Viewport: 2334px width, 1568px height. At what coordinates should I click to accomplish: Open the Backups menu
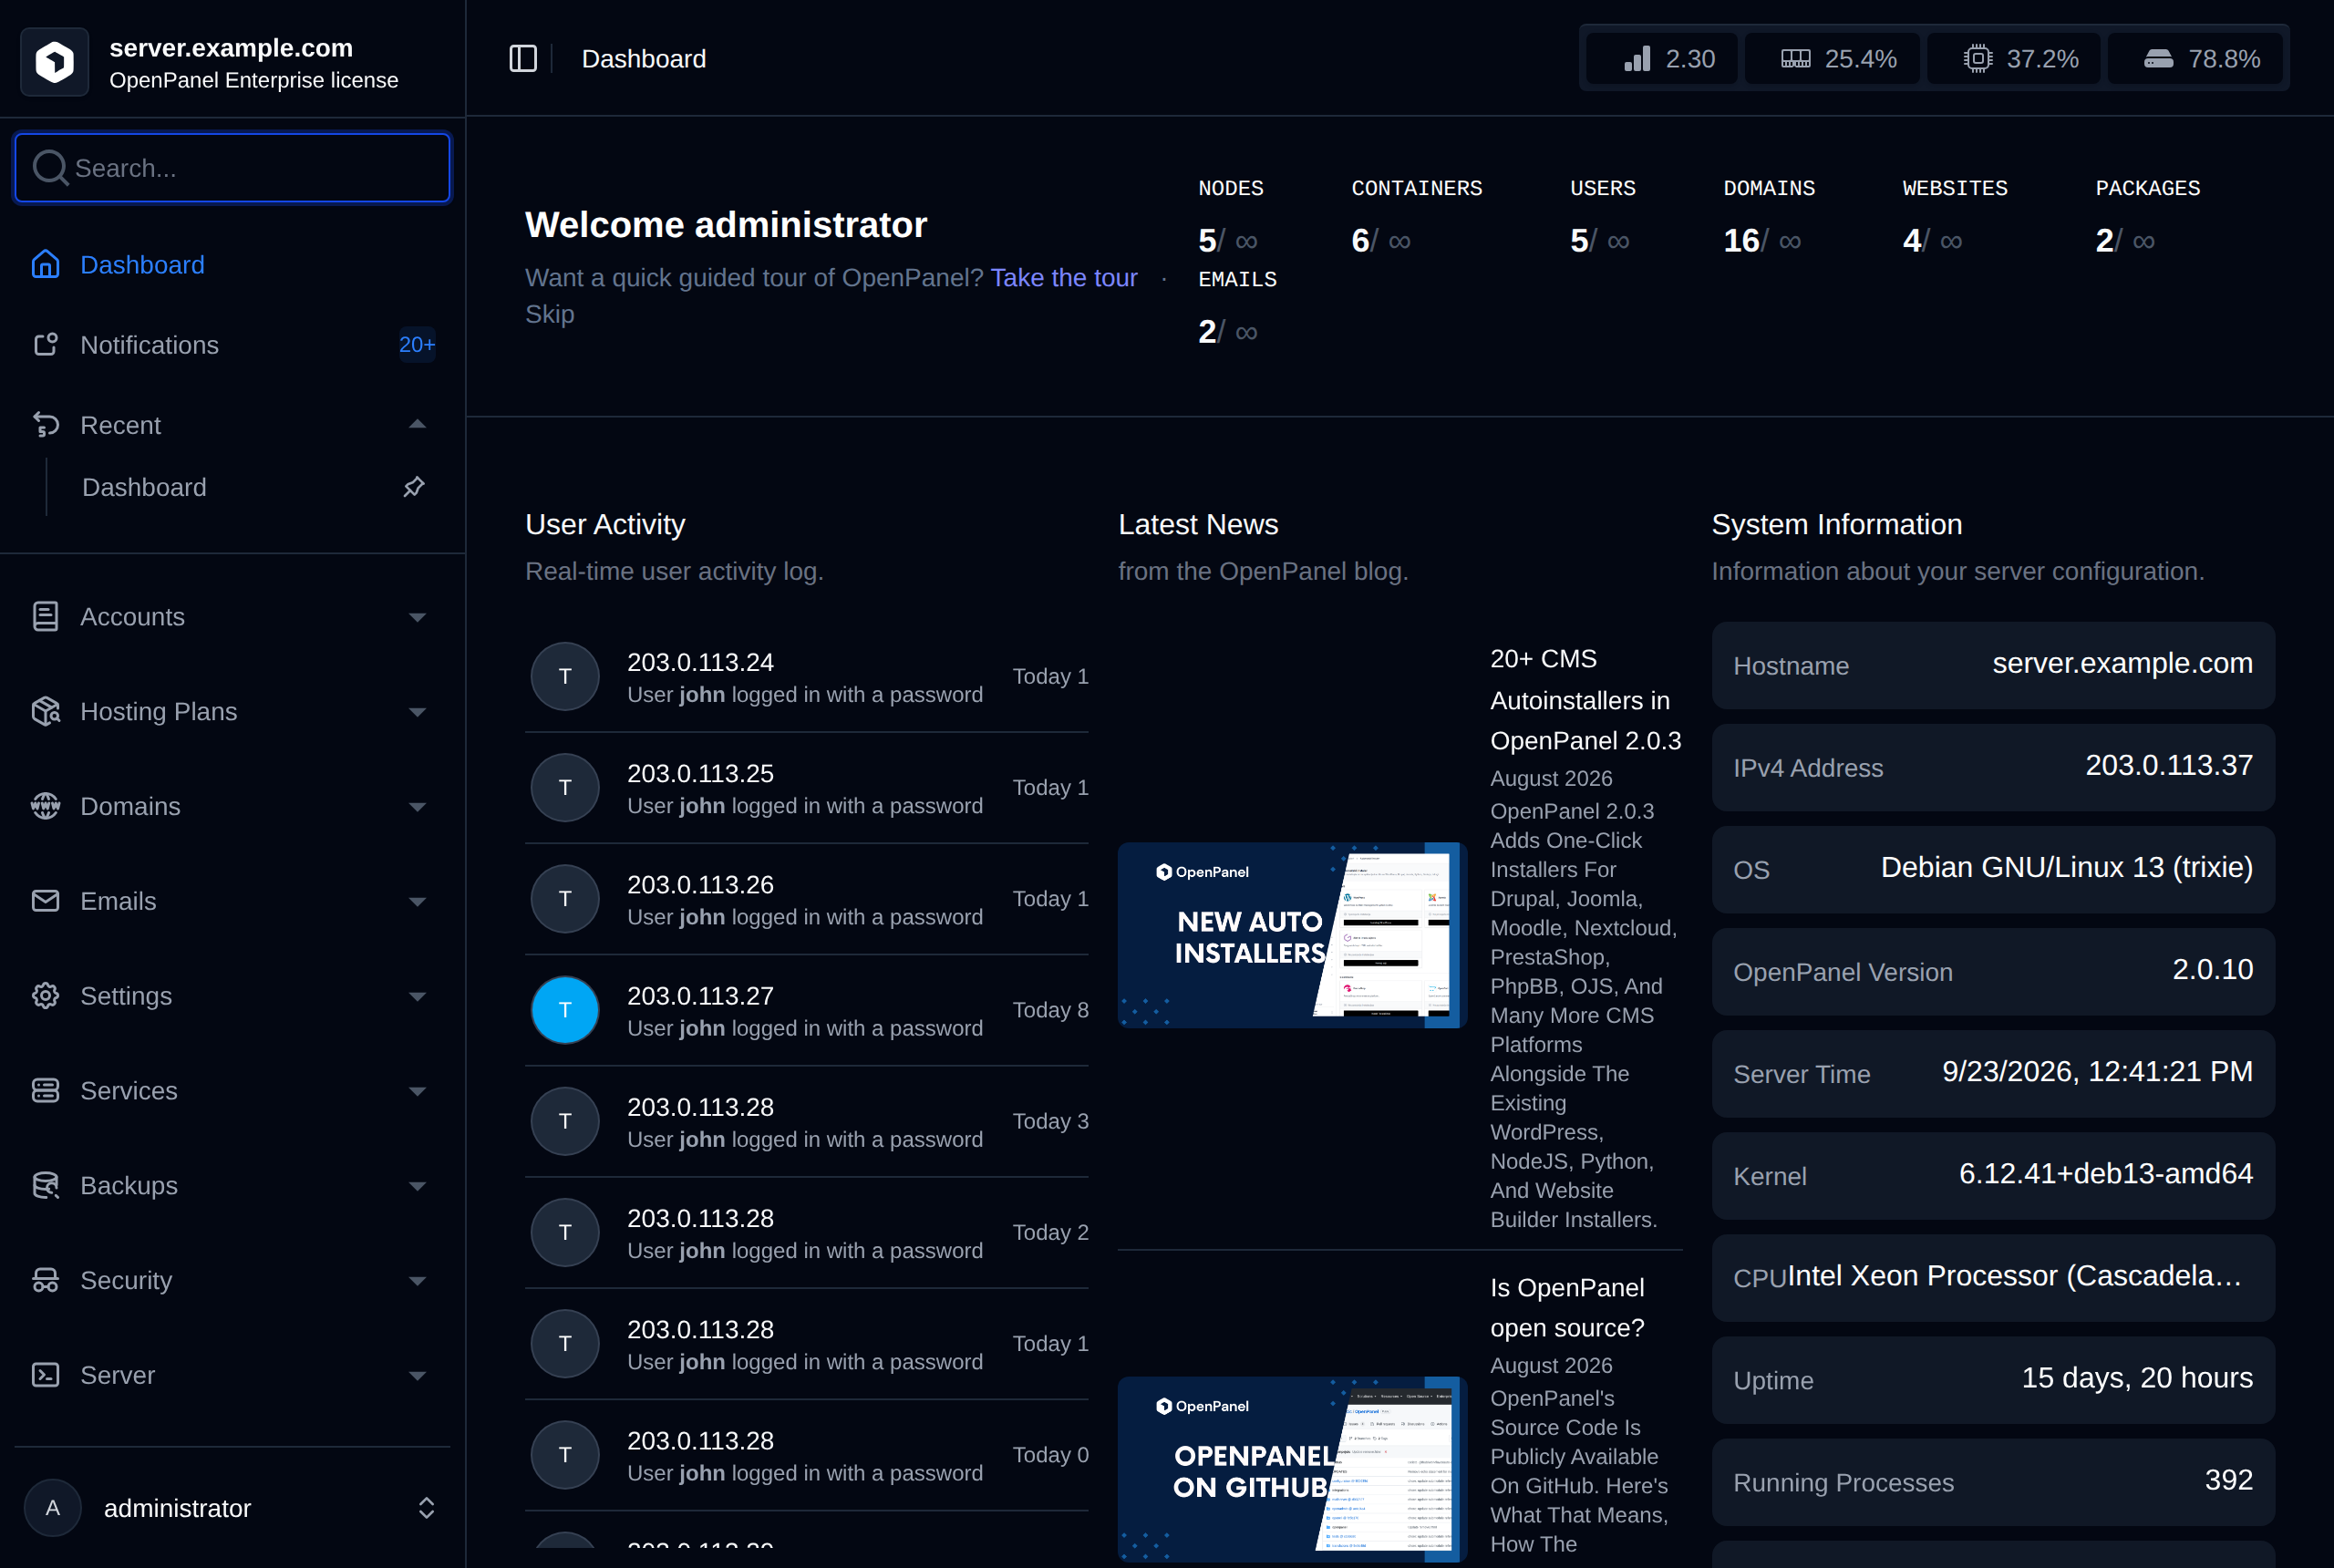(232, 1185)
